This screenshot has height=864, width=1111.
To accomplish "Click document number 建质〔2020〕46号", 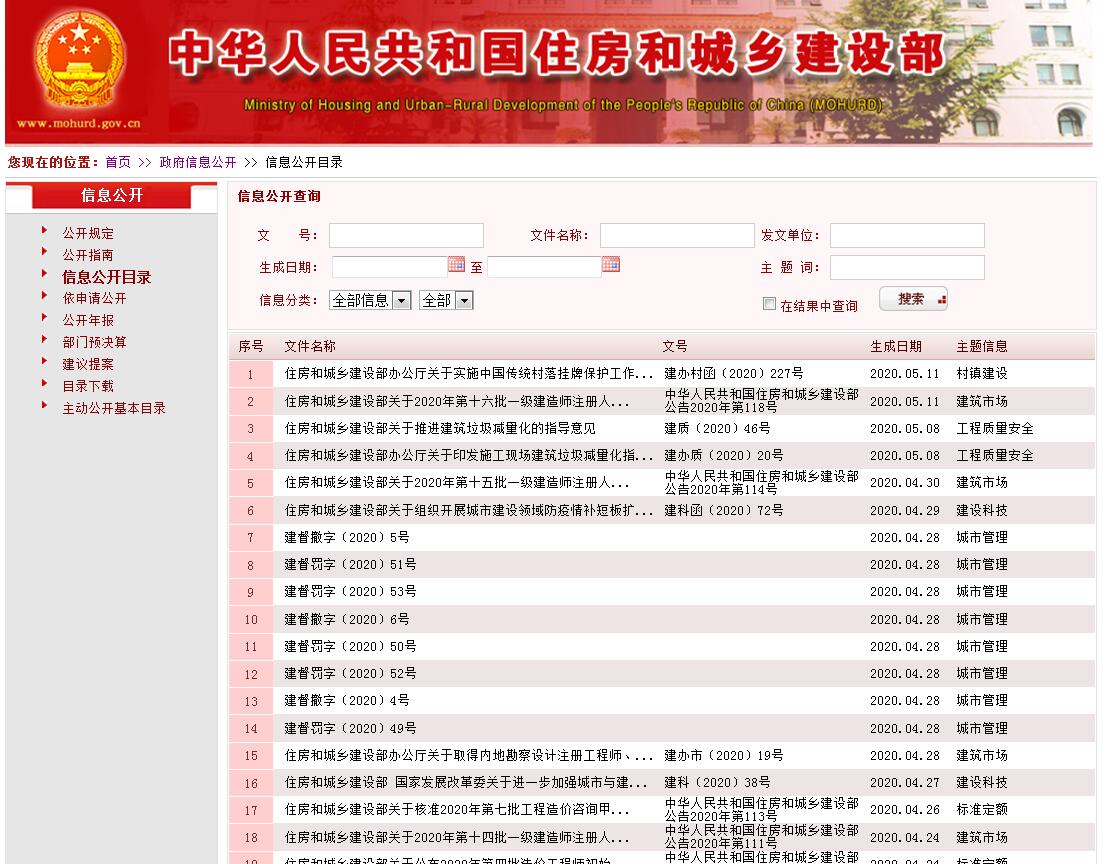I will pyautogui.click(x=717, y=429).
